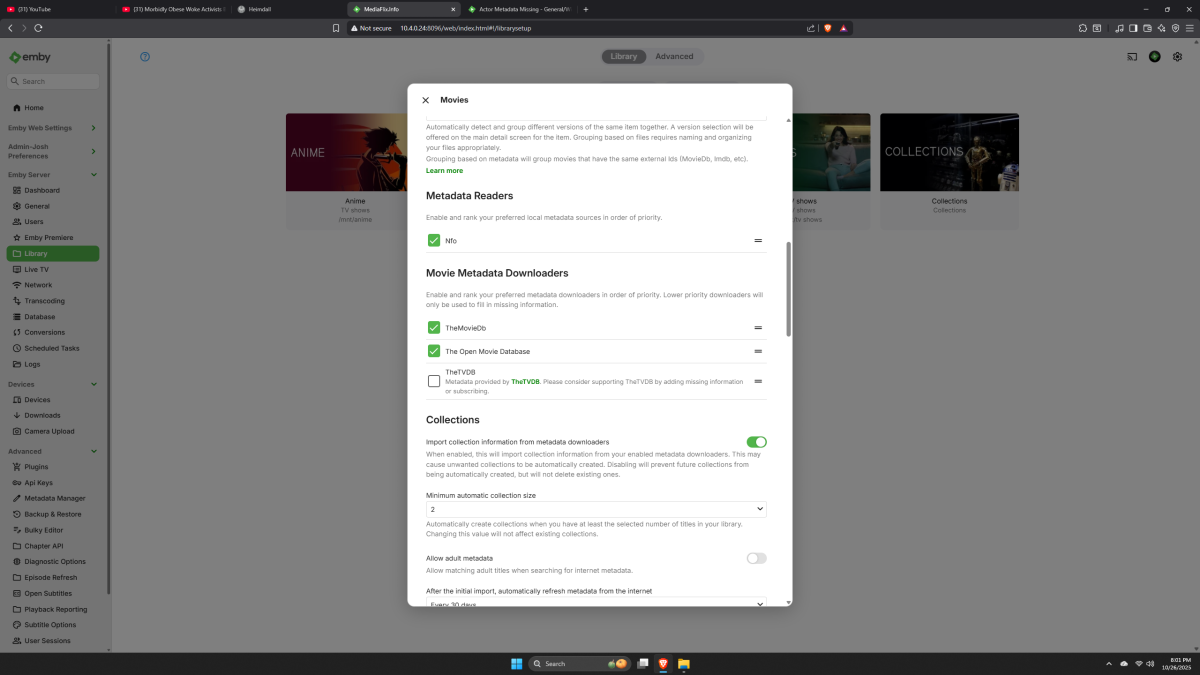The height and width of the screenshot is (675, 1200).
Task: Turn on Allow adult metadata
Action: [x=756, y=558]
